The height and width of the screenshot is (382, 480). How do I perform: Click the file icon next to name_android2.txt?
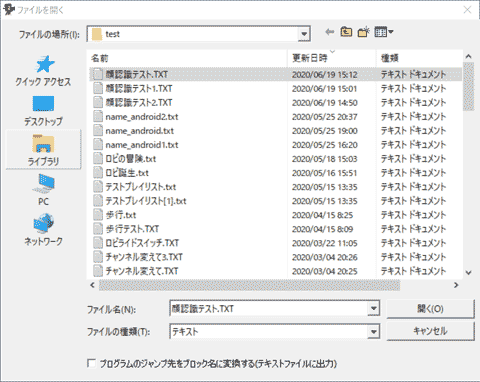98,116
